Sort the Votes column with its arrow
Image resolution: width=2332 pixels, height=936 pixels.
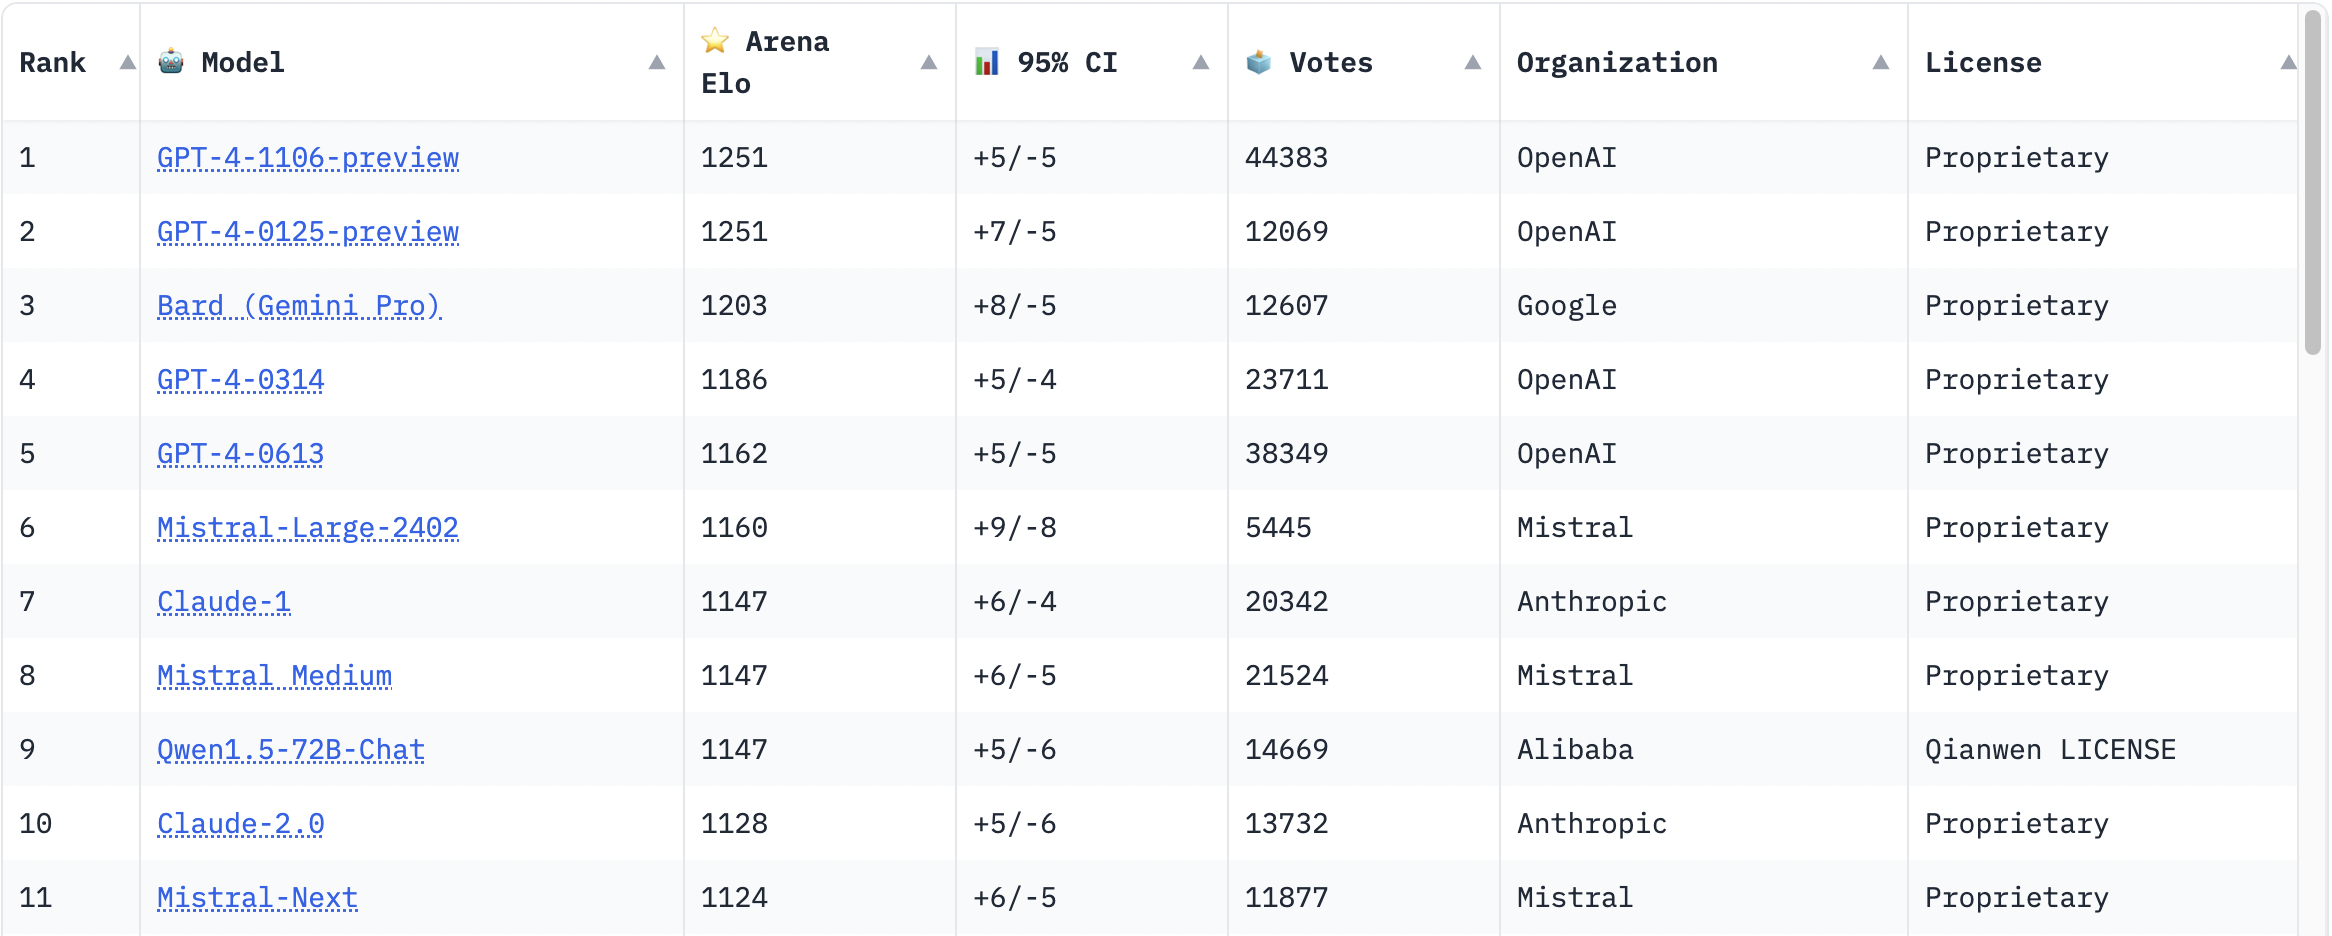1473,62
